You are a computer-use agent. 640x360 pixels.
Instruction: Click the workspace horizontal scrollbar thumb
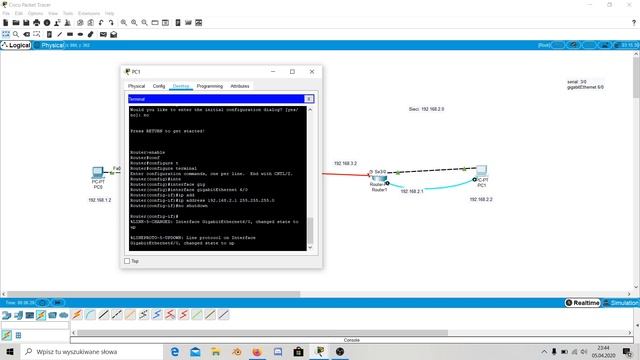pos(153,294)
